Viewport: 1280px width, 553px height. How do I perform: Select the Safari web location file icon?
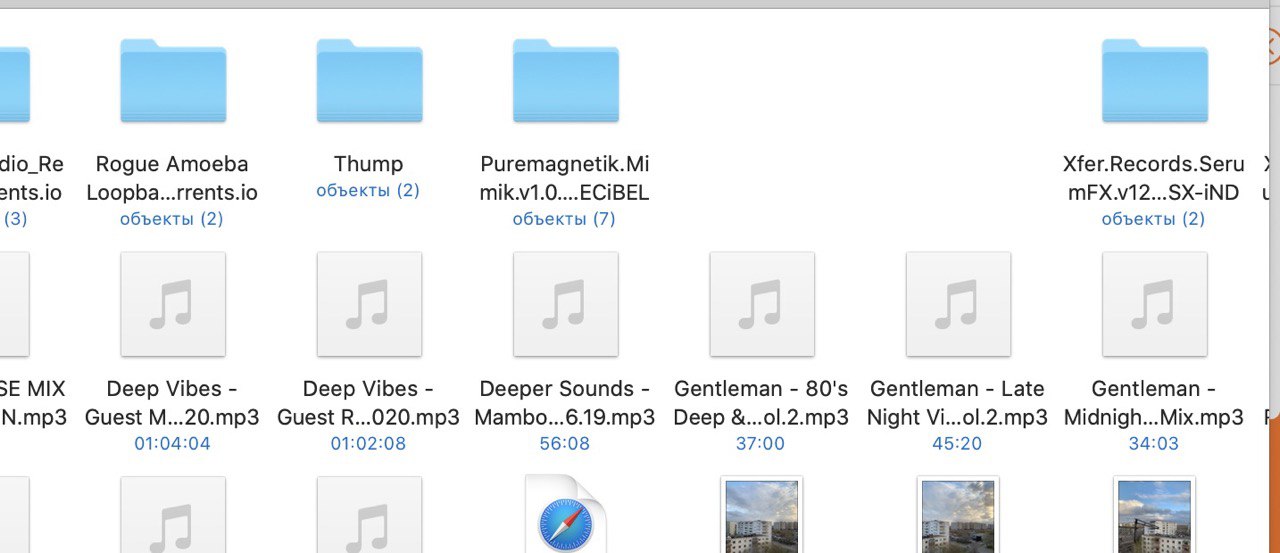(x=565, y=514)
